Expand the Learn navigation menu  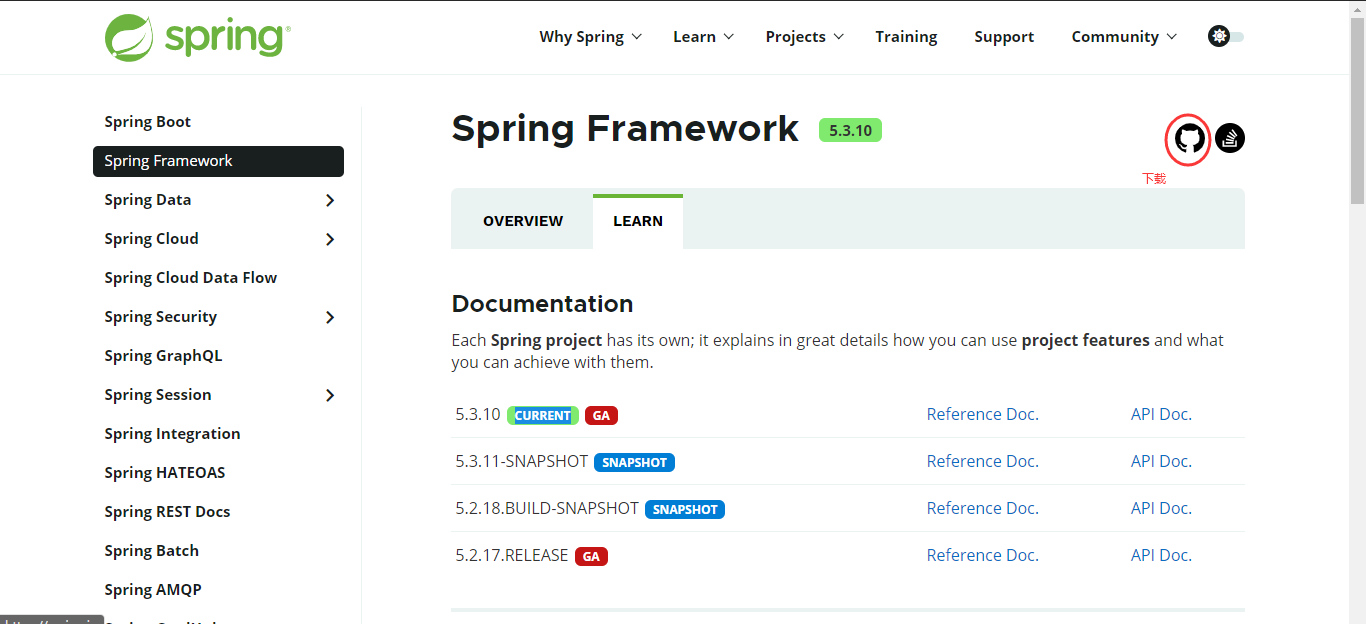coord(703,37)
